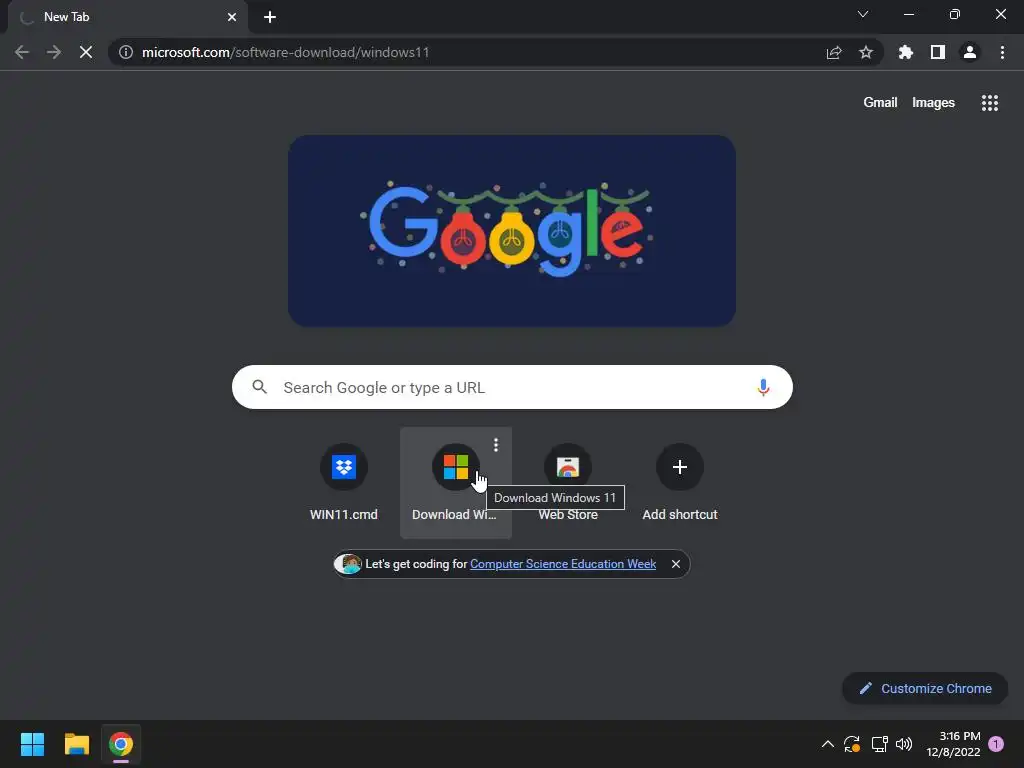The height and width of the screenshot is (768, 1024).
Task: Open the WIN11.cmd Dropbox shortcut
Action: pos(344,483)
